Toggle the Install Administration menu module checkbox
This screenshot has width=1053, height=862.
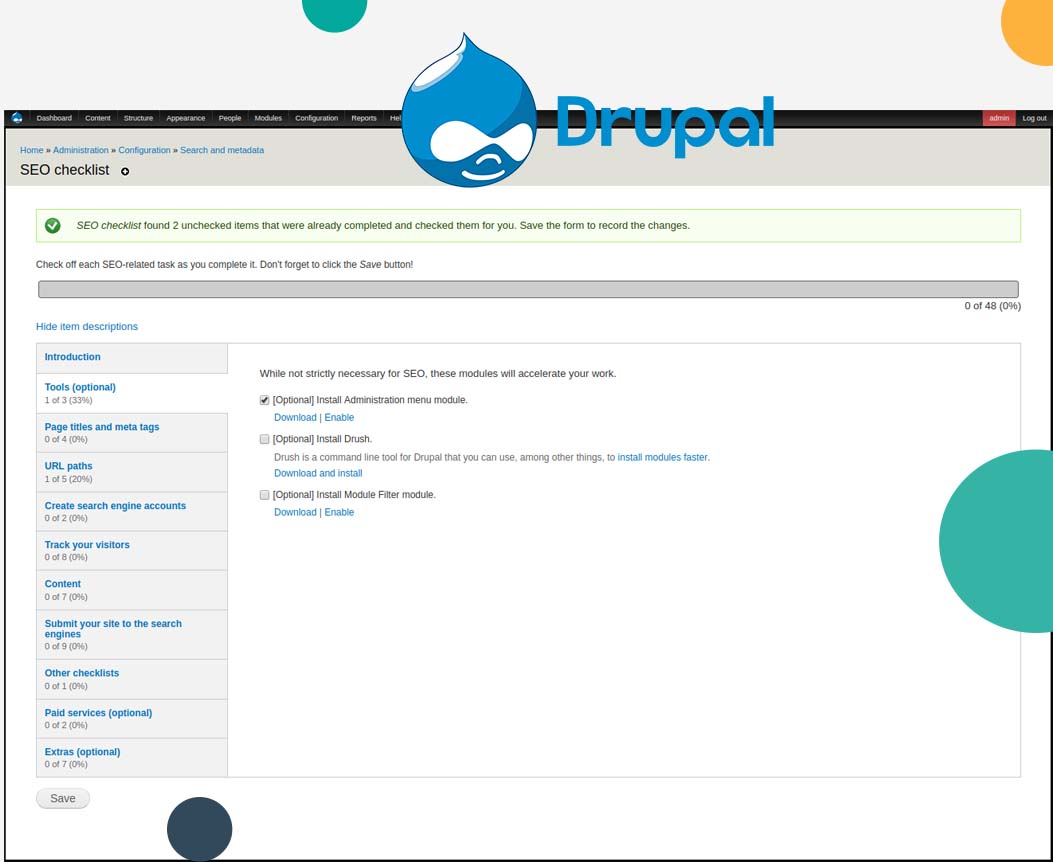[x=265, y=400]
